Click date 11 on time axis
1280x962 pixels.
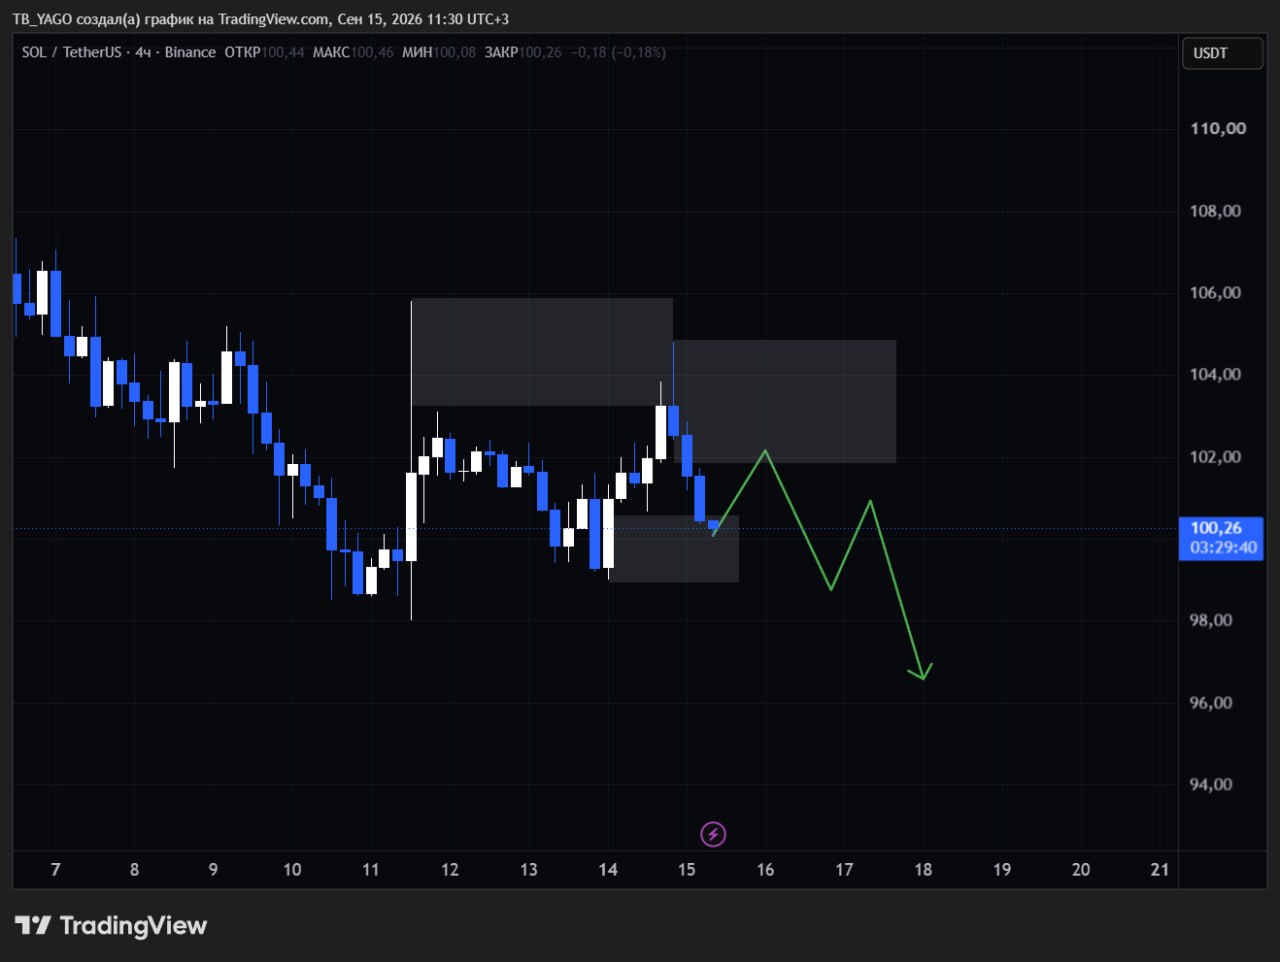[371, 870]
